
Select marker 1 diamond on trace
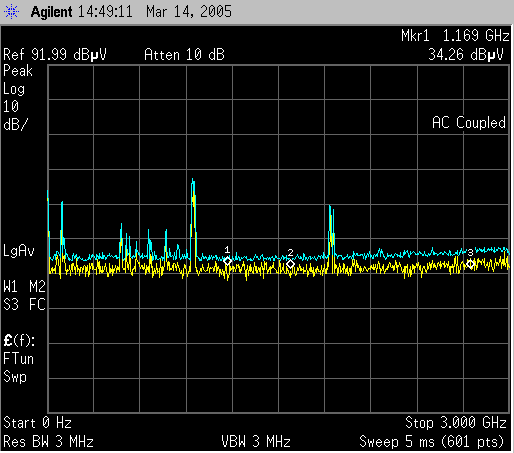click(227, 261)
